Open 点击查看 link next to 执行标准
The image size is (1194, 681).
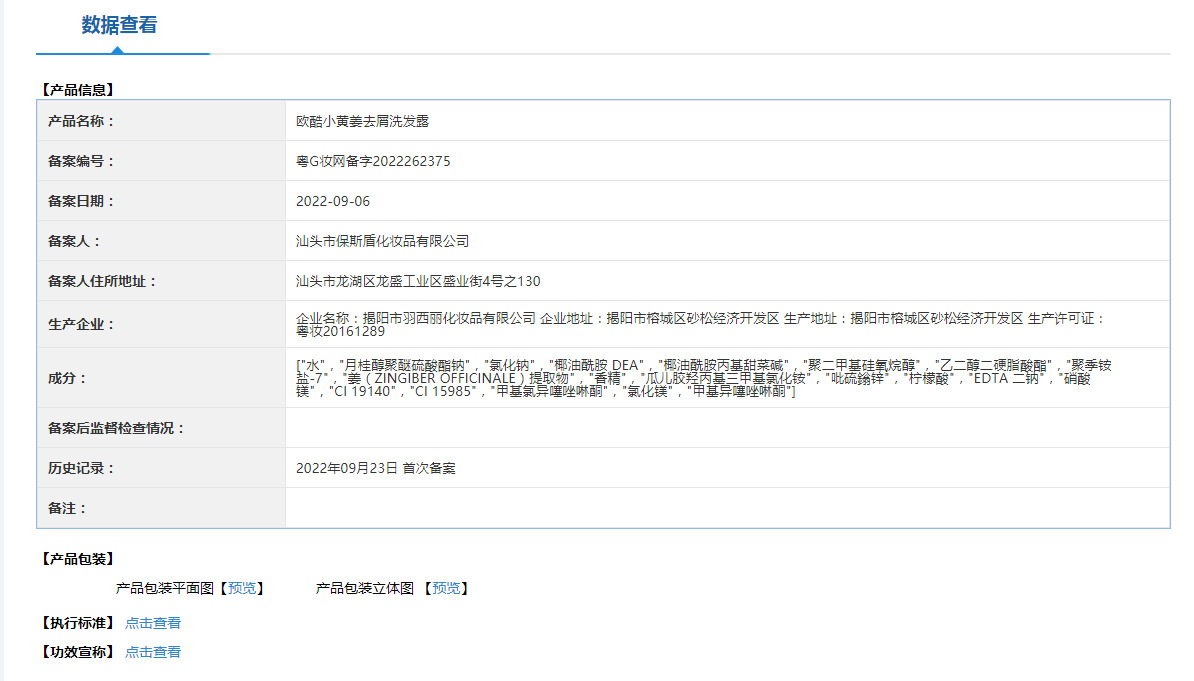point(153,623)
